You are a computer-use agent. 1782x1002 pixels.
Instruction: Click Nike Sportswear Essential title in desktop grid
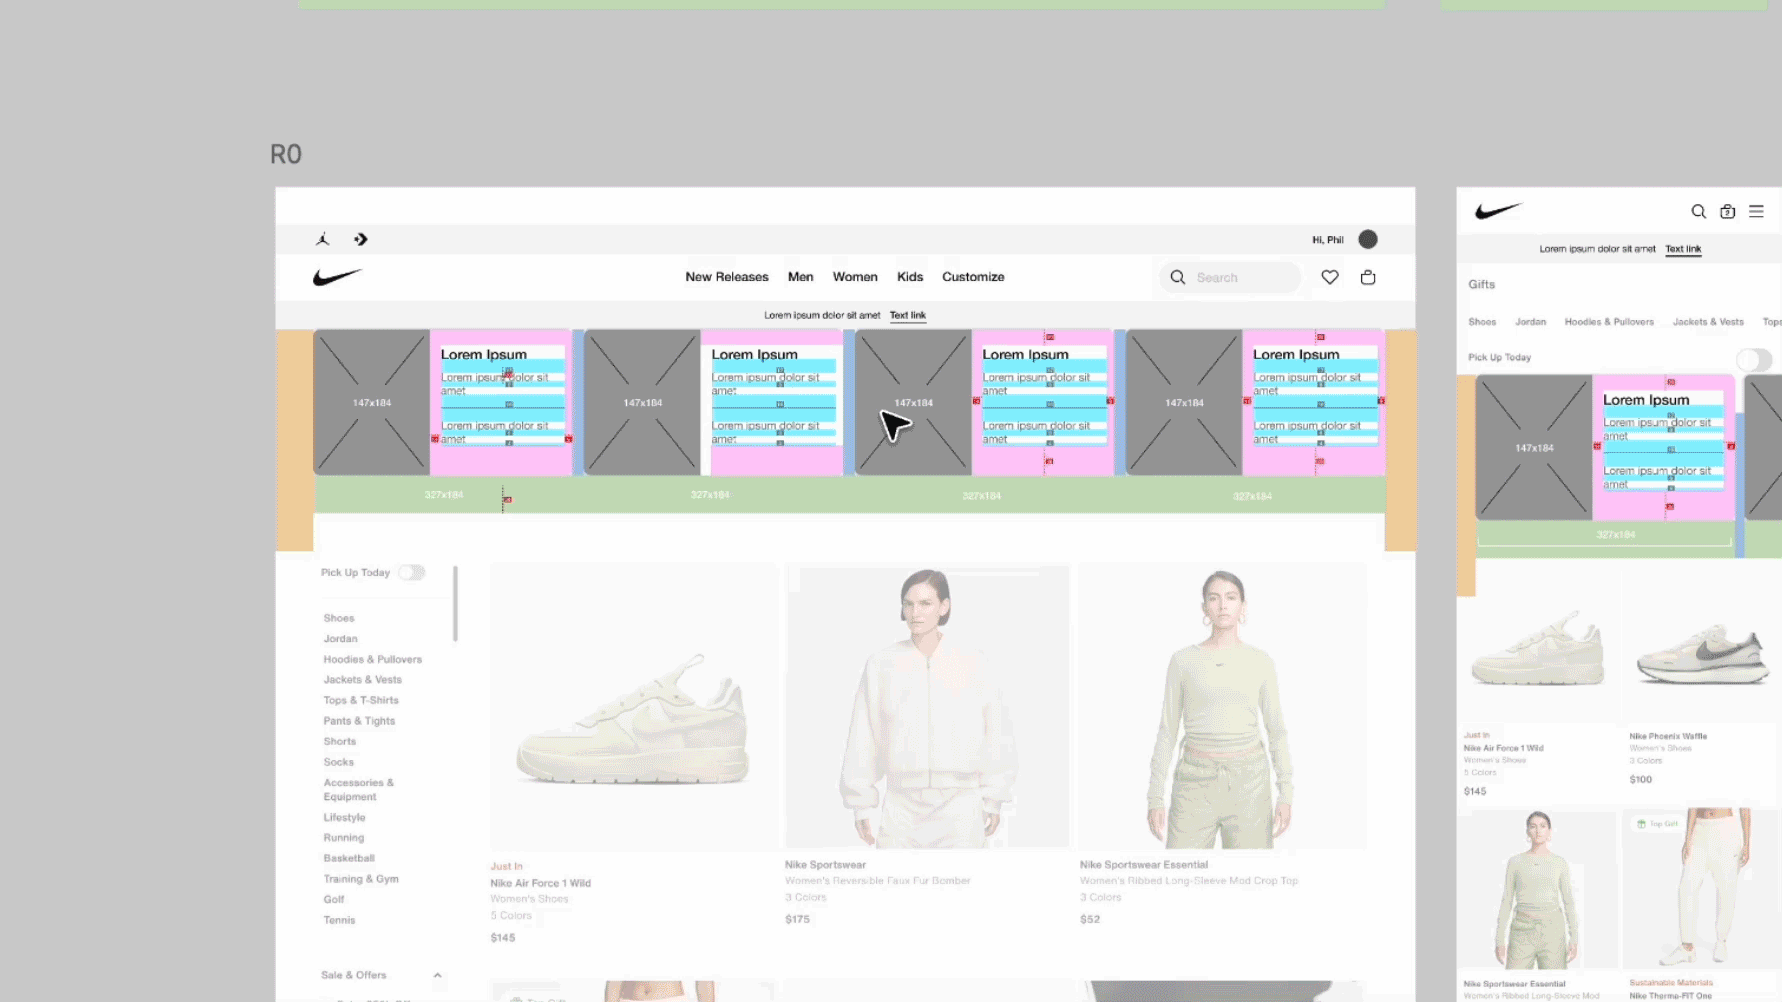1144,865
